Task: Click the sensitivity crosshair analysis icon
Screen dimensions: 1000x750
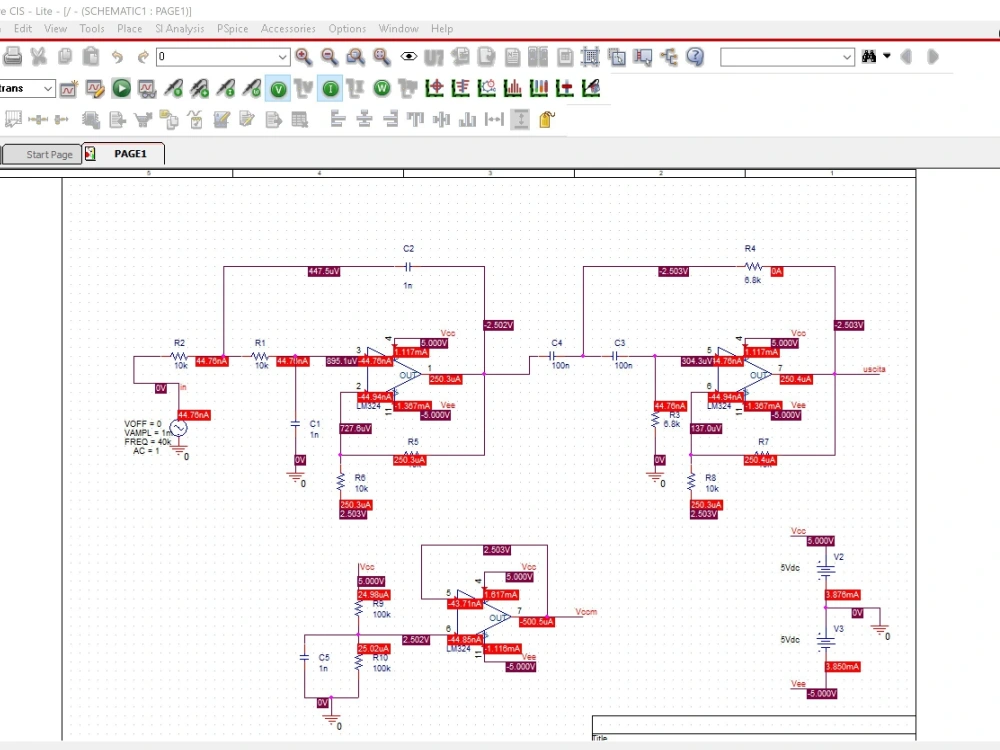Action: pyautogui.click(x=434, y=88)
